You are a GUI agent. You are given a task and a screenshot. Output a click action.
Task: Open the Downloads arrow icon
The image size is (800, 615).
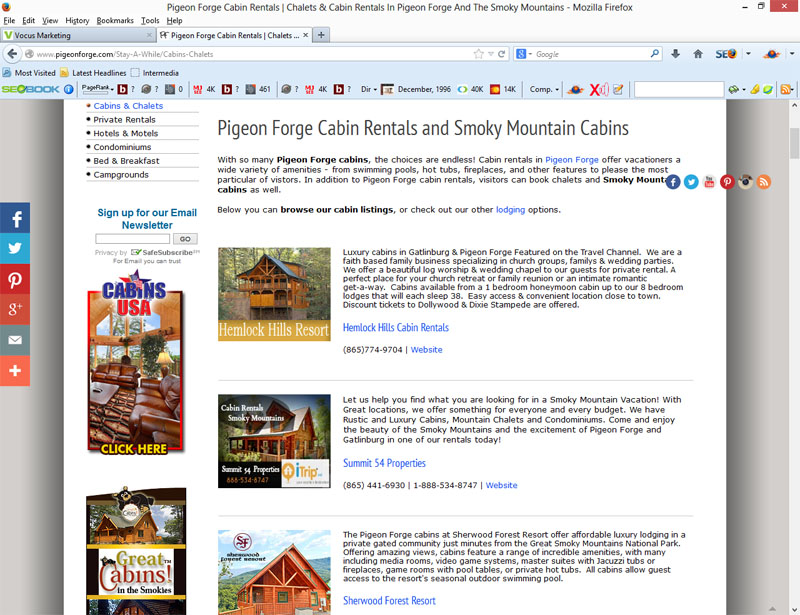tap(676, 54)
